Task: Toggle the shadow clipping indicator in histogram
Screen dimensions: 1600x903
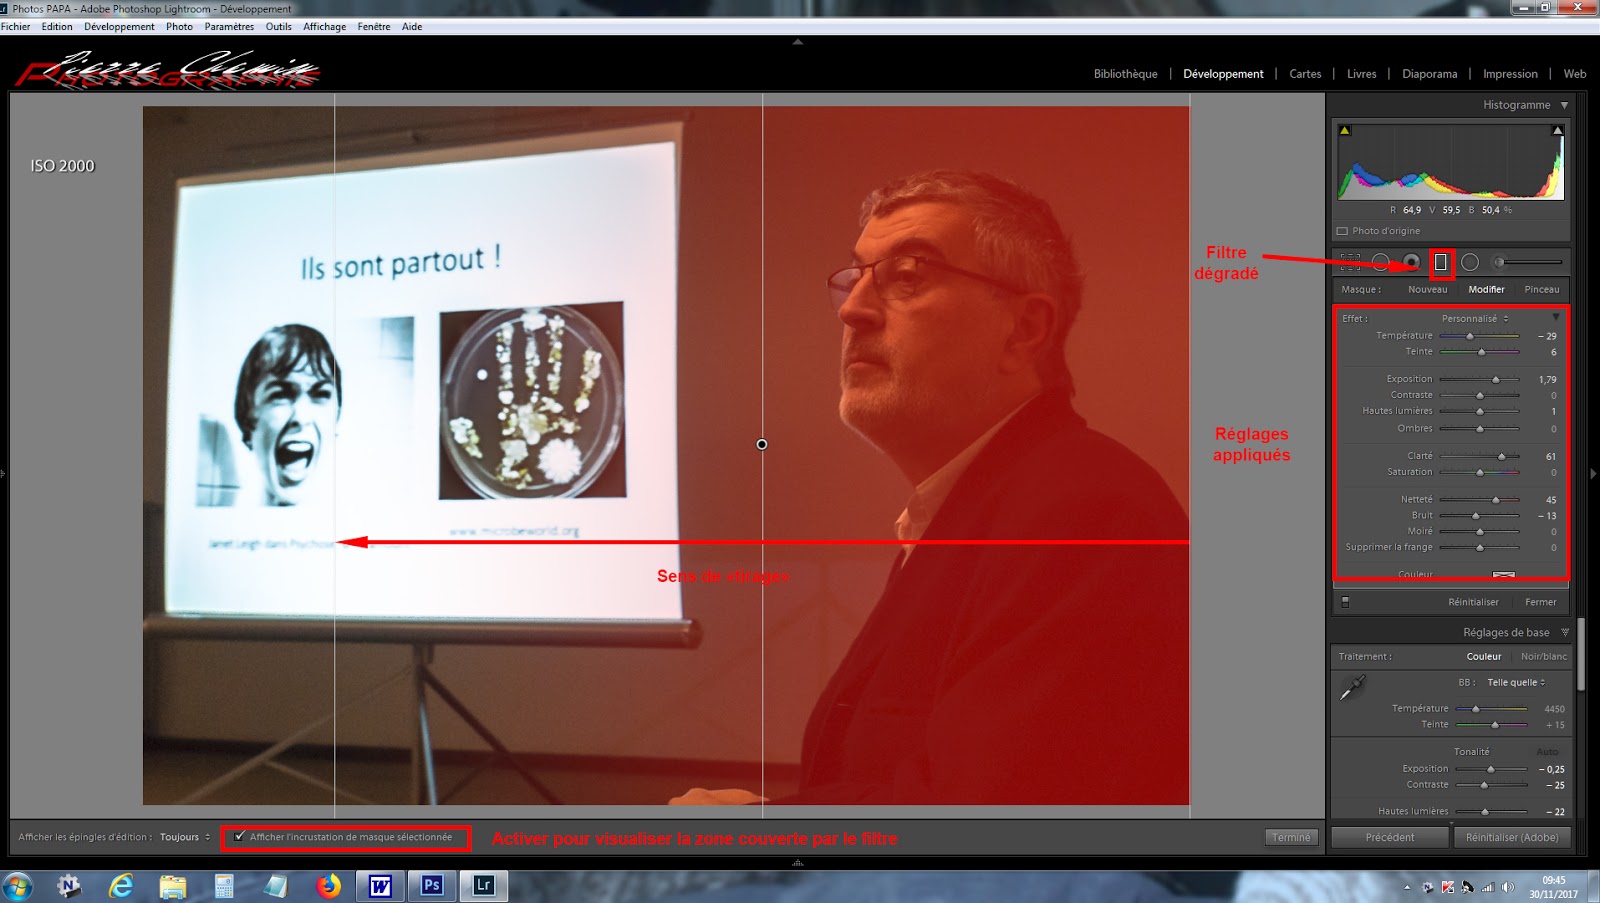Action: [1345, 130]
